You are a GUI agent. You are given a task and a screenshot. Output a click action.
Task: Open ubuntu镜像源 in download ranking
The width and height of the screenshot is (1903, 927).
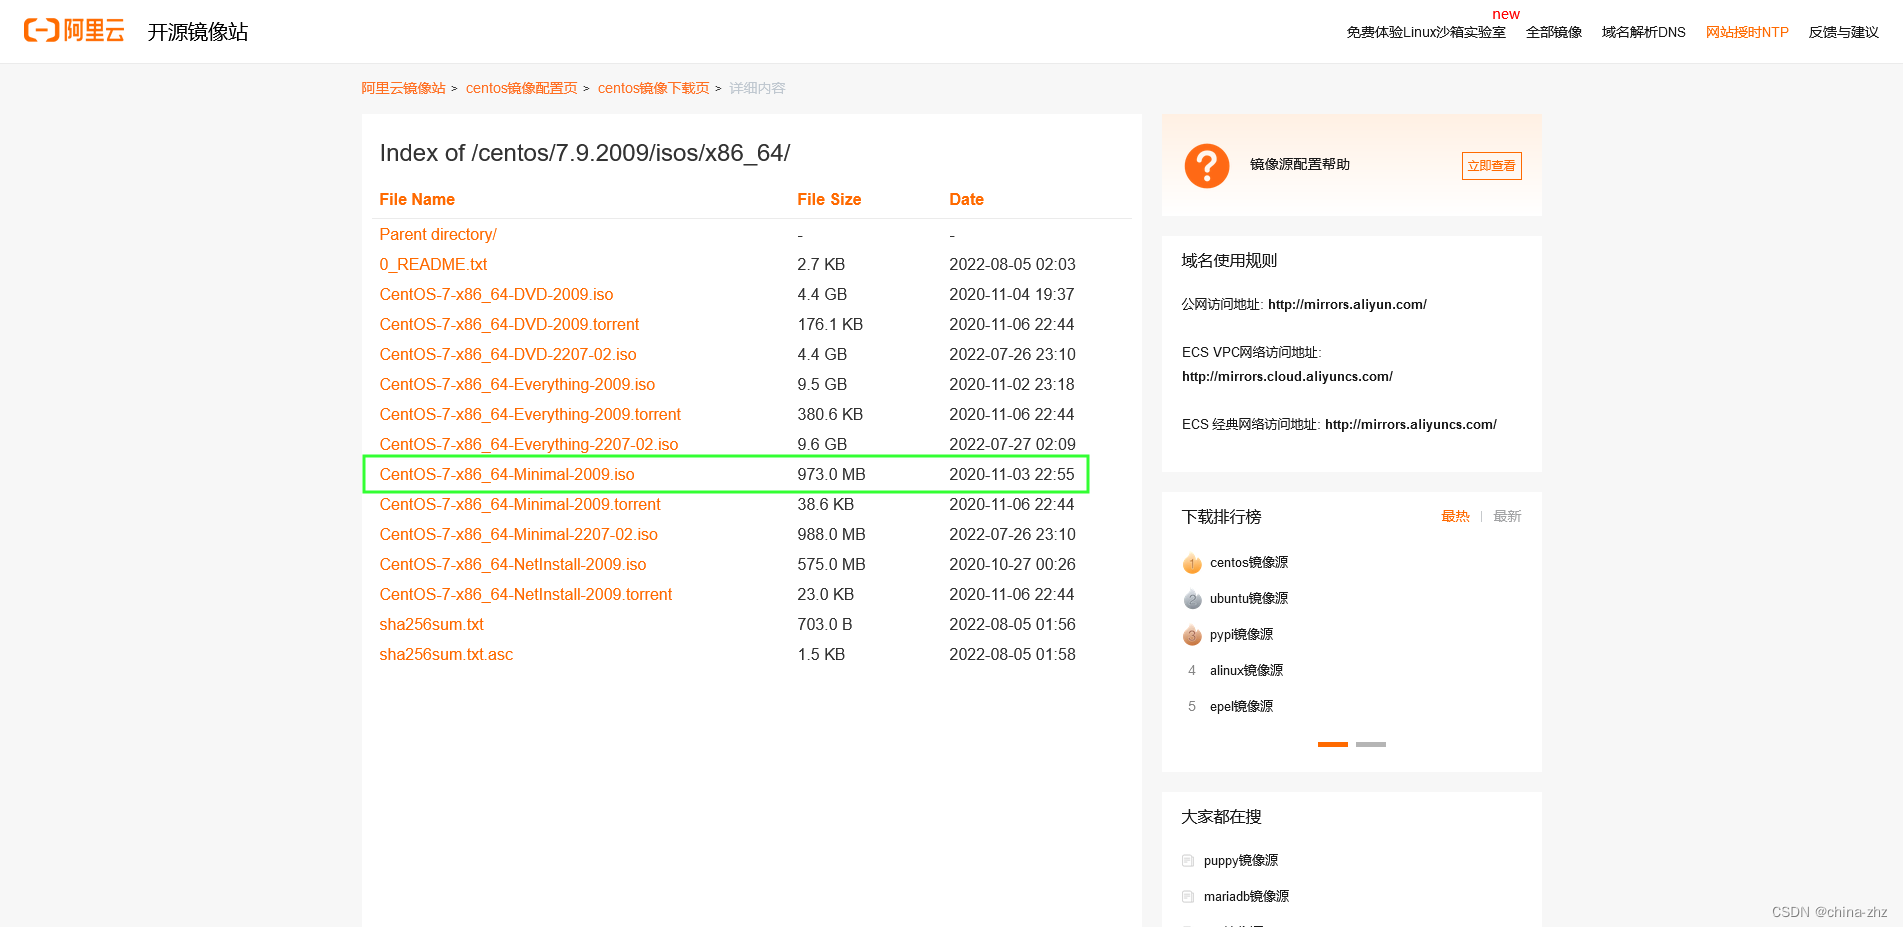point(1249,599)
